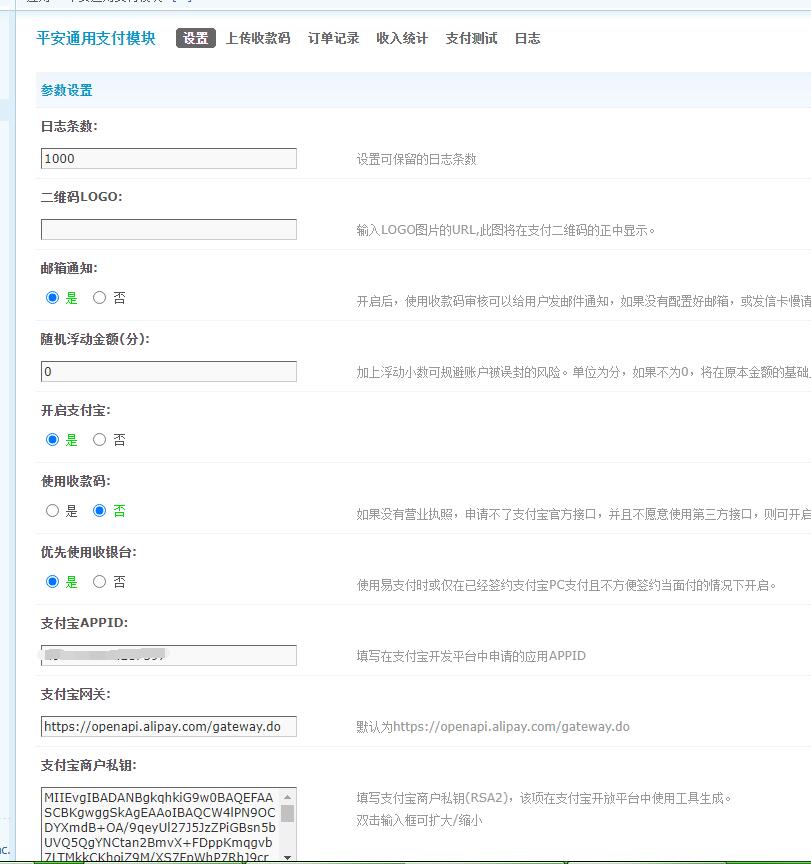Click the 二维码LOGO URL field

(169, 229)
